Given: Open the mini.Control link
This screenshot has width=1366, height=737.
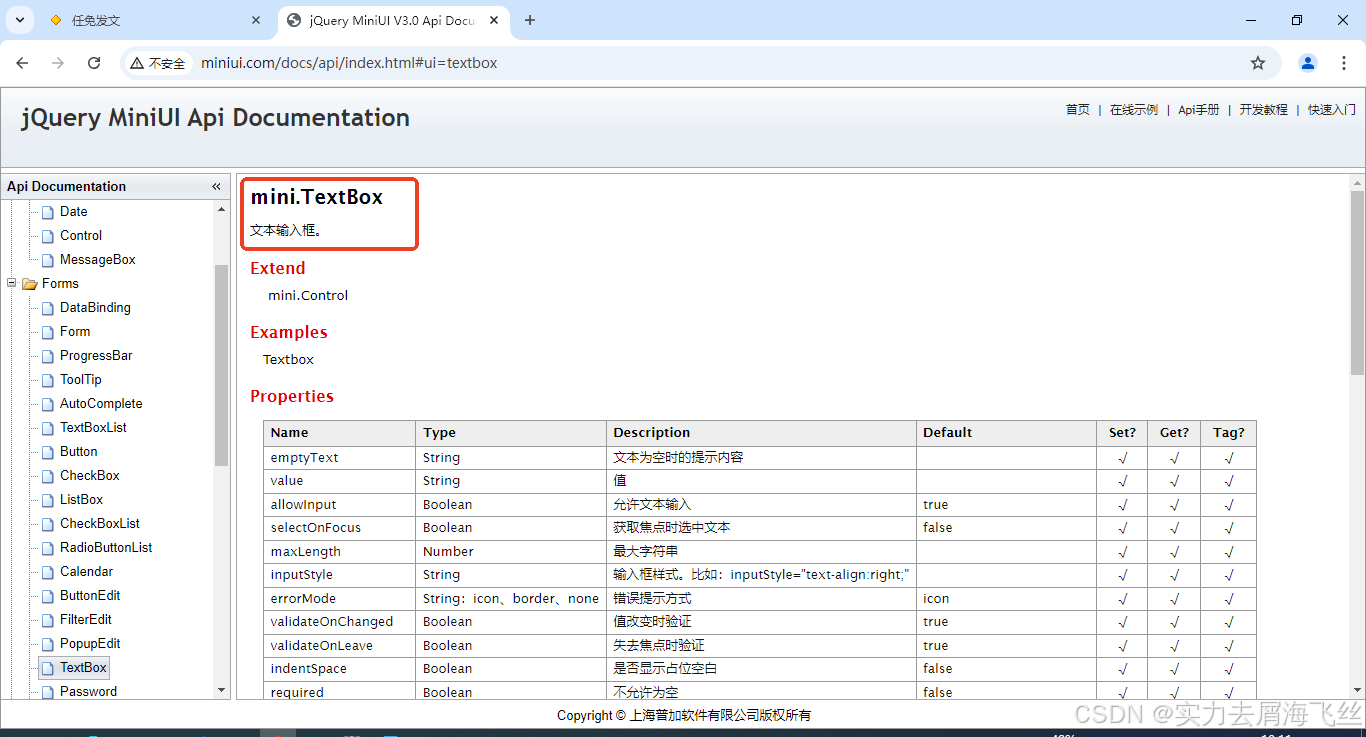Looking at the screenshot, I should pyautogui.click(x=308, y=295).
